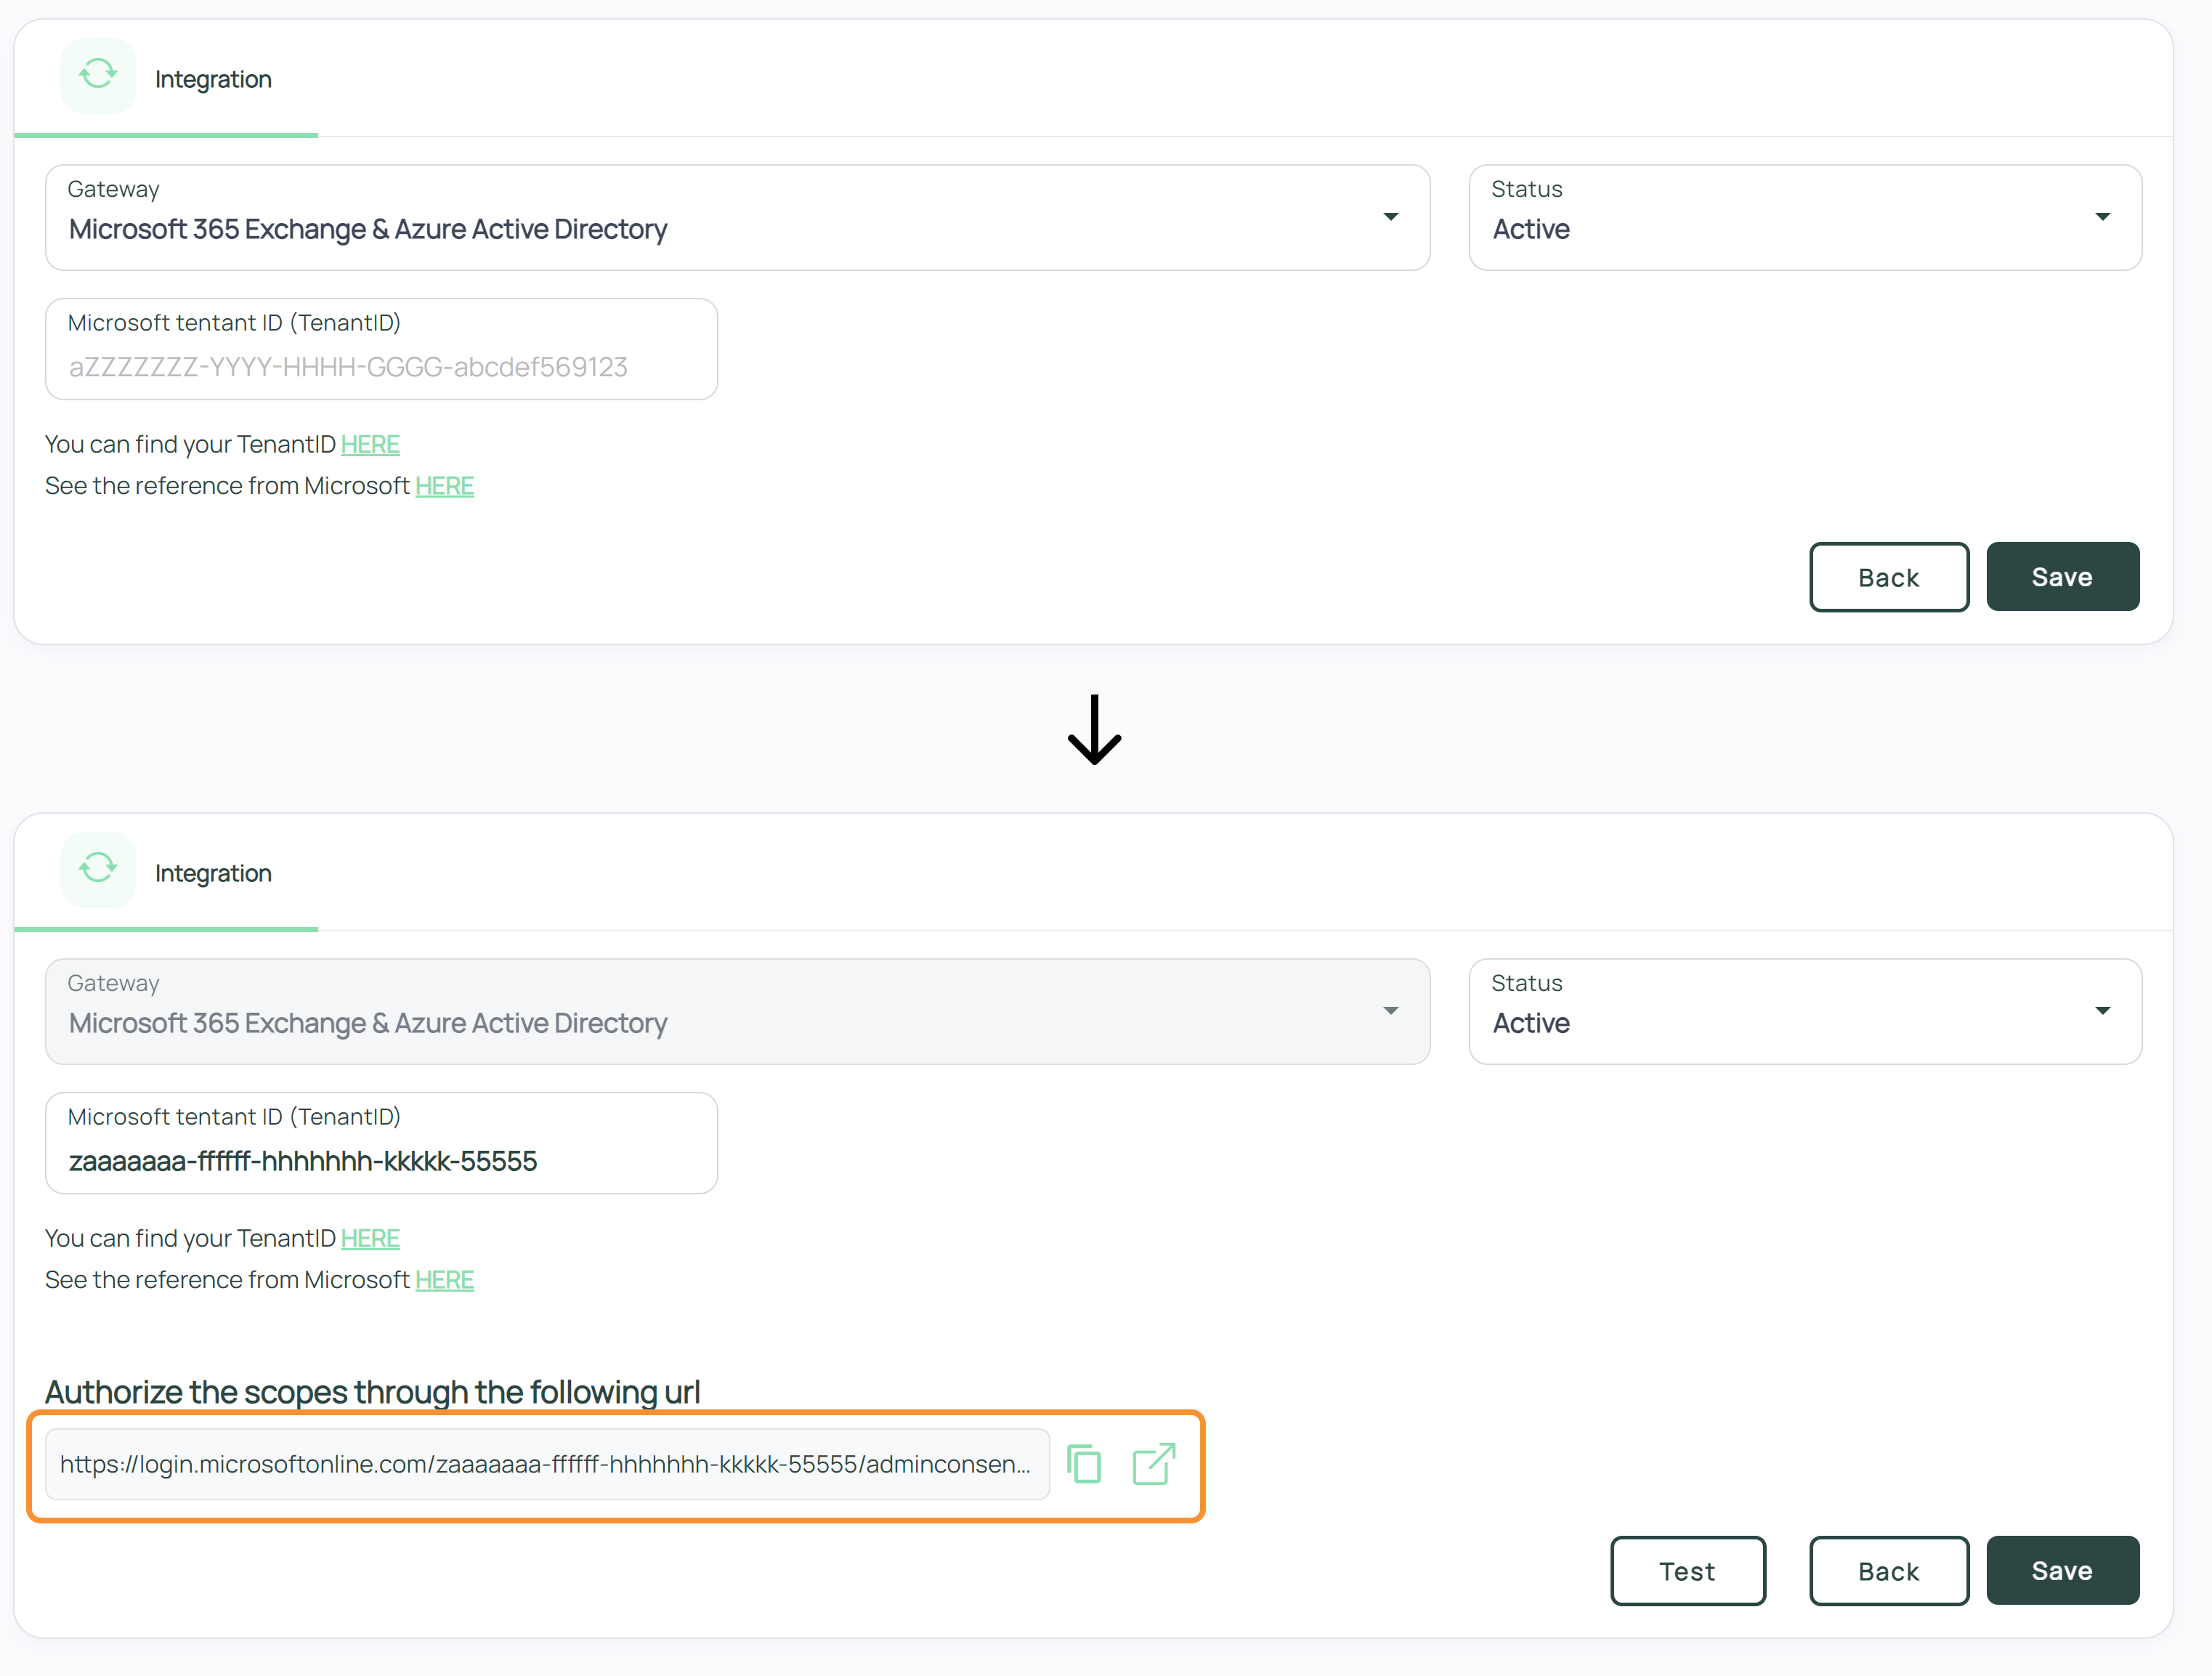Click the disabled lower Gateway dropdown arrow

coord(1390,1011)
